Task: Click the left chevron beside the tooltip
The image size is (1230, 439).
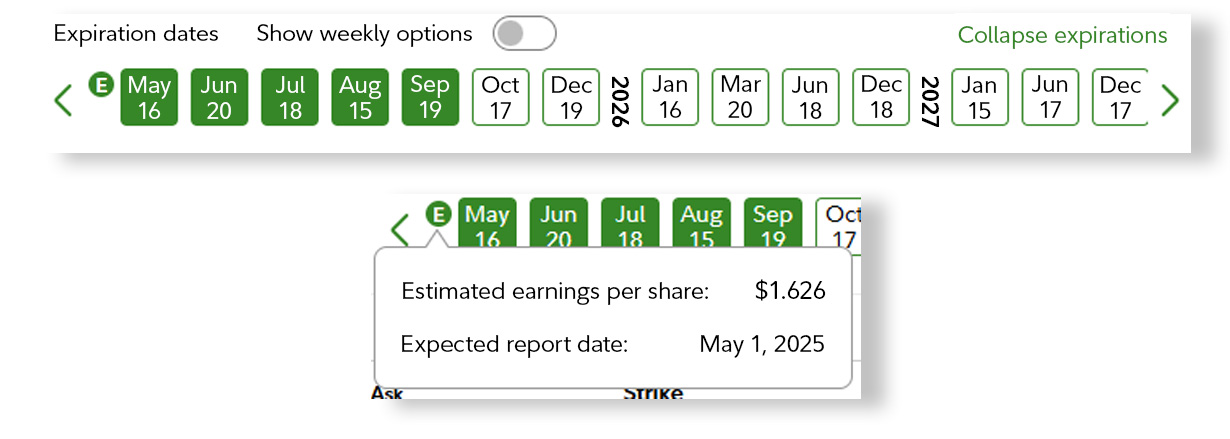Action: click(400, 229)
